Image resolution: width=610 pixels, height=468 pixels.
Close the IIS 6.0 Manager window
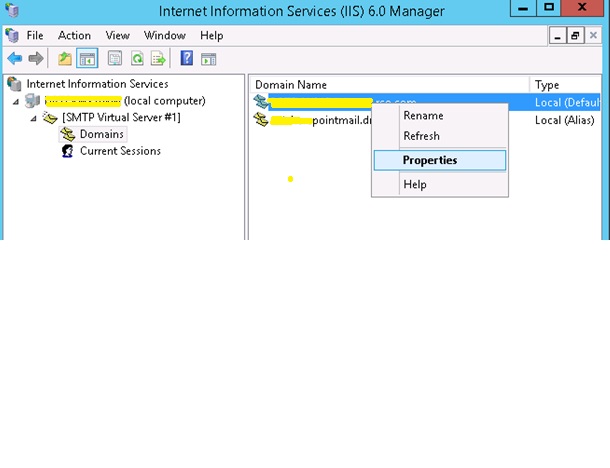[x=582, y=8]
